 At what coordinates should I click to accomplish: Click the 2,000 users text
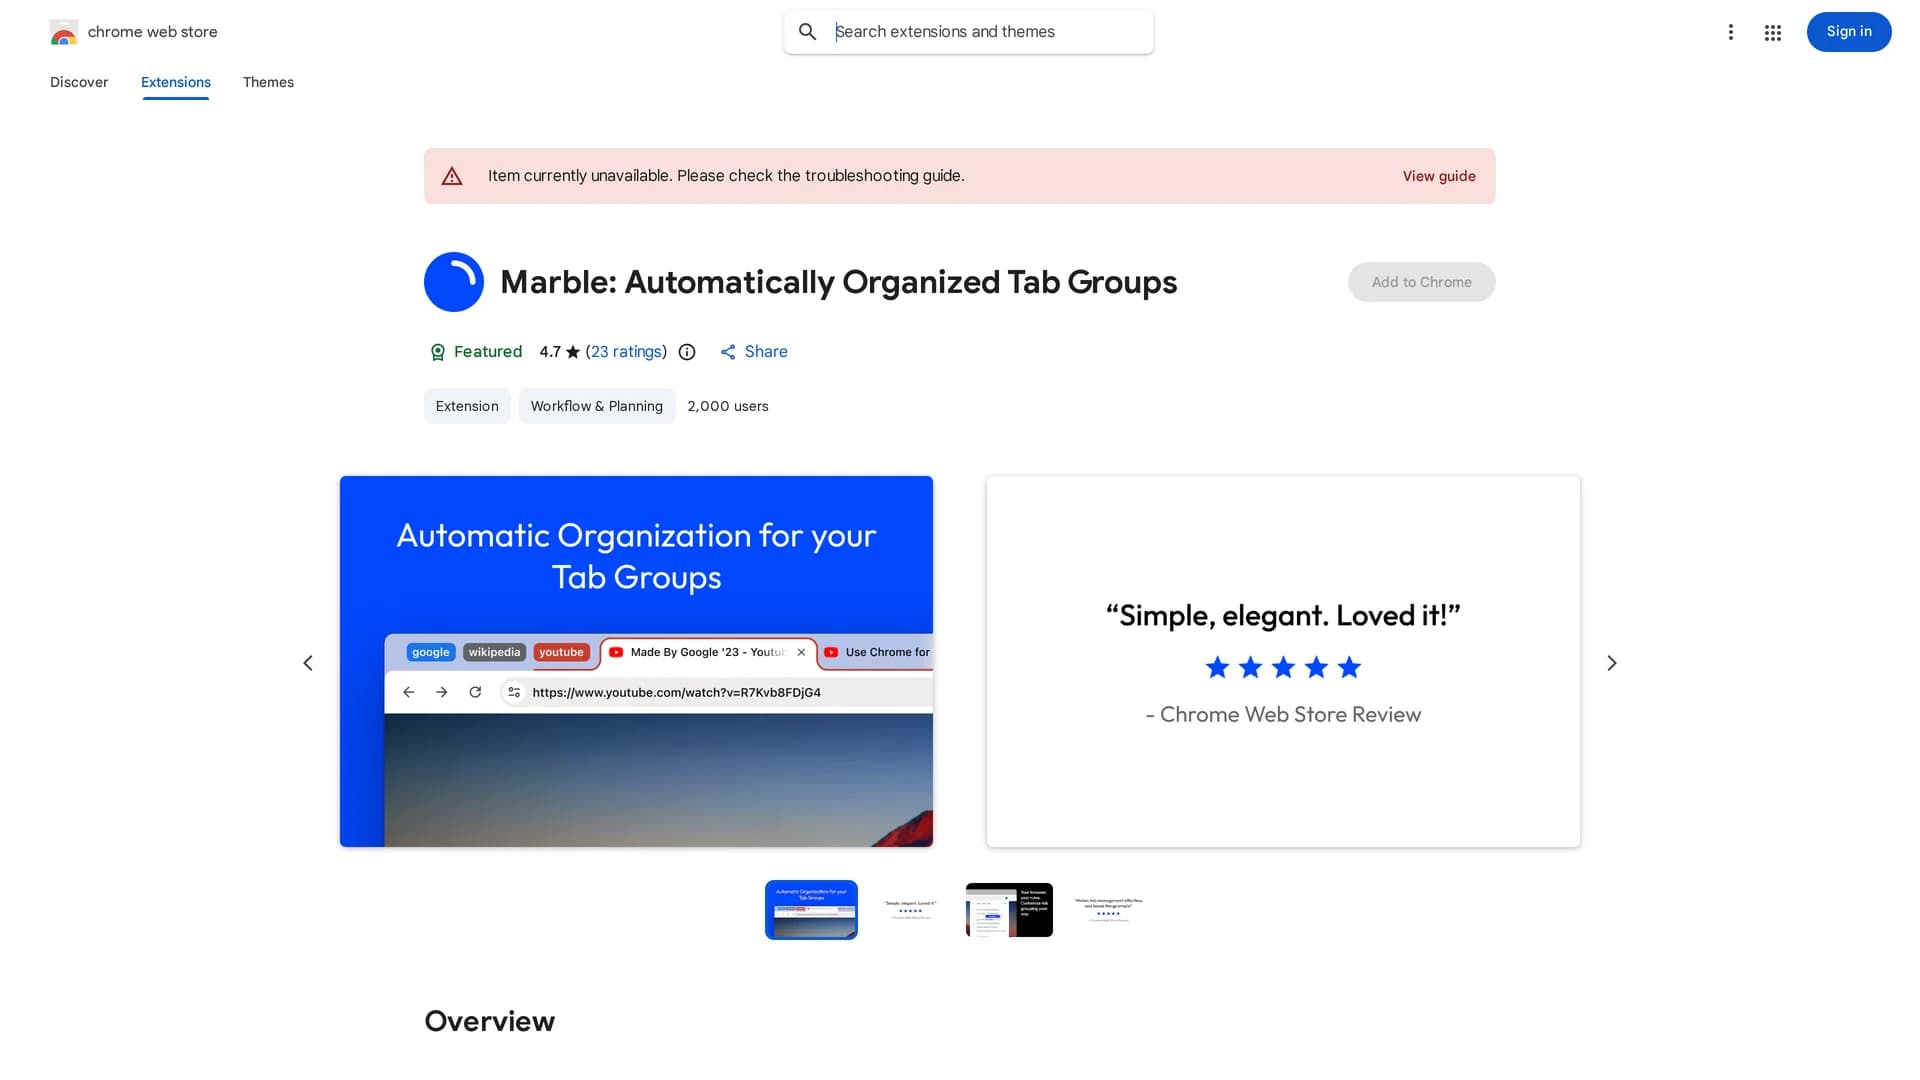pyautogui.click(x=728, y=406)
